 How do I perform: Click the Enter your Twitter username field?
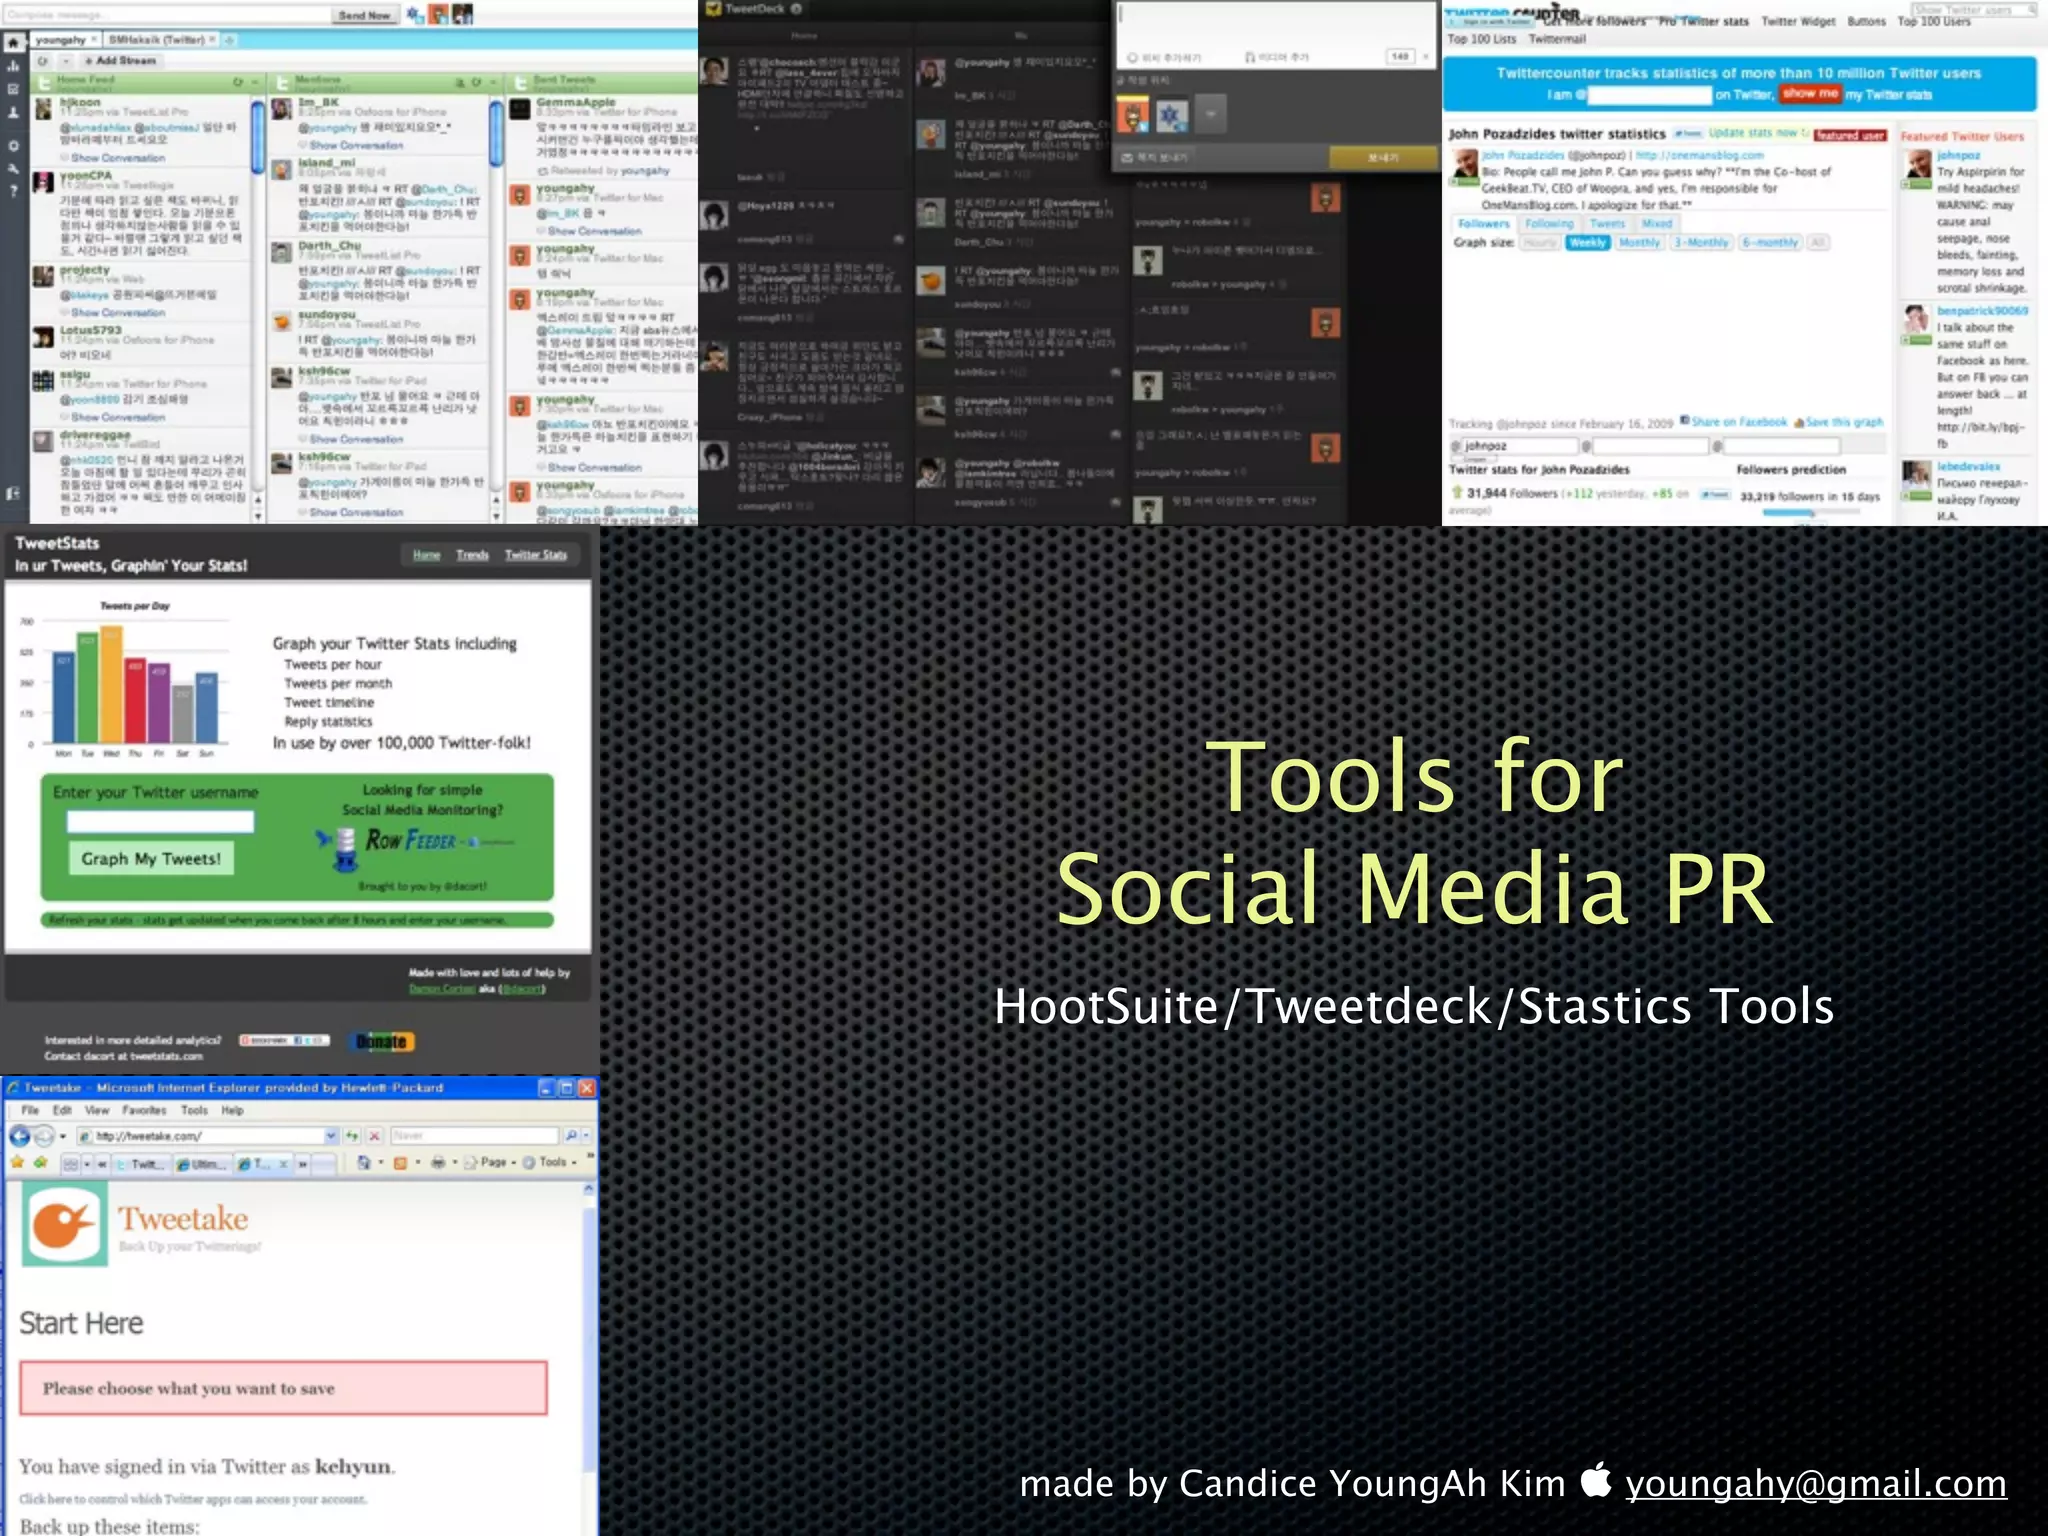160,822
